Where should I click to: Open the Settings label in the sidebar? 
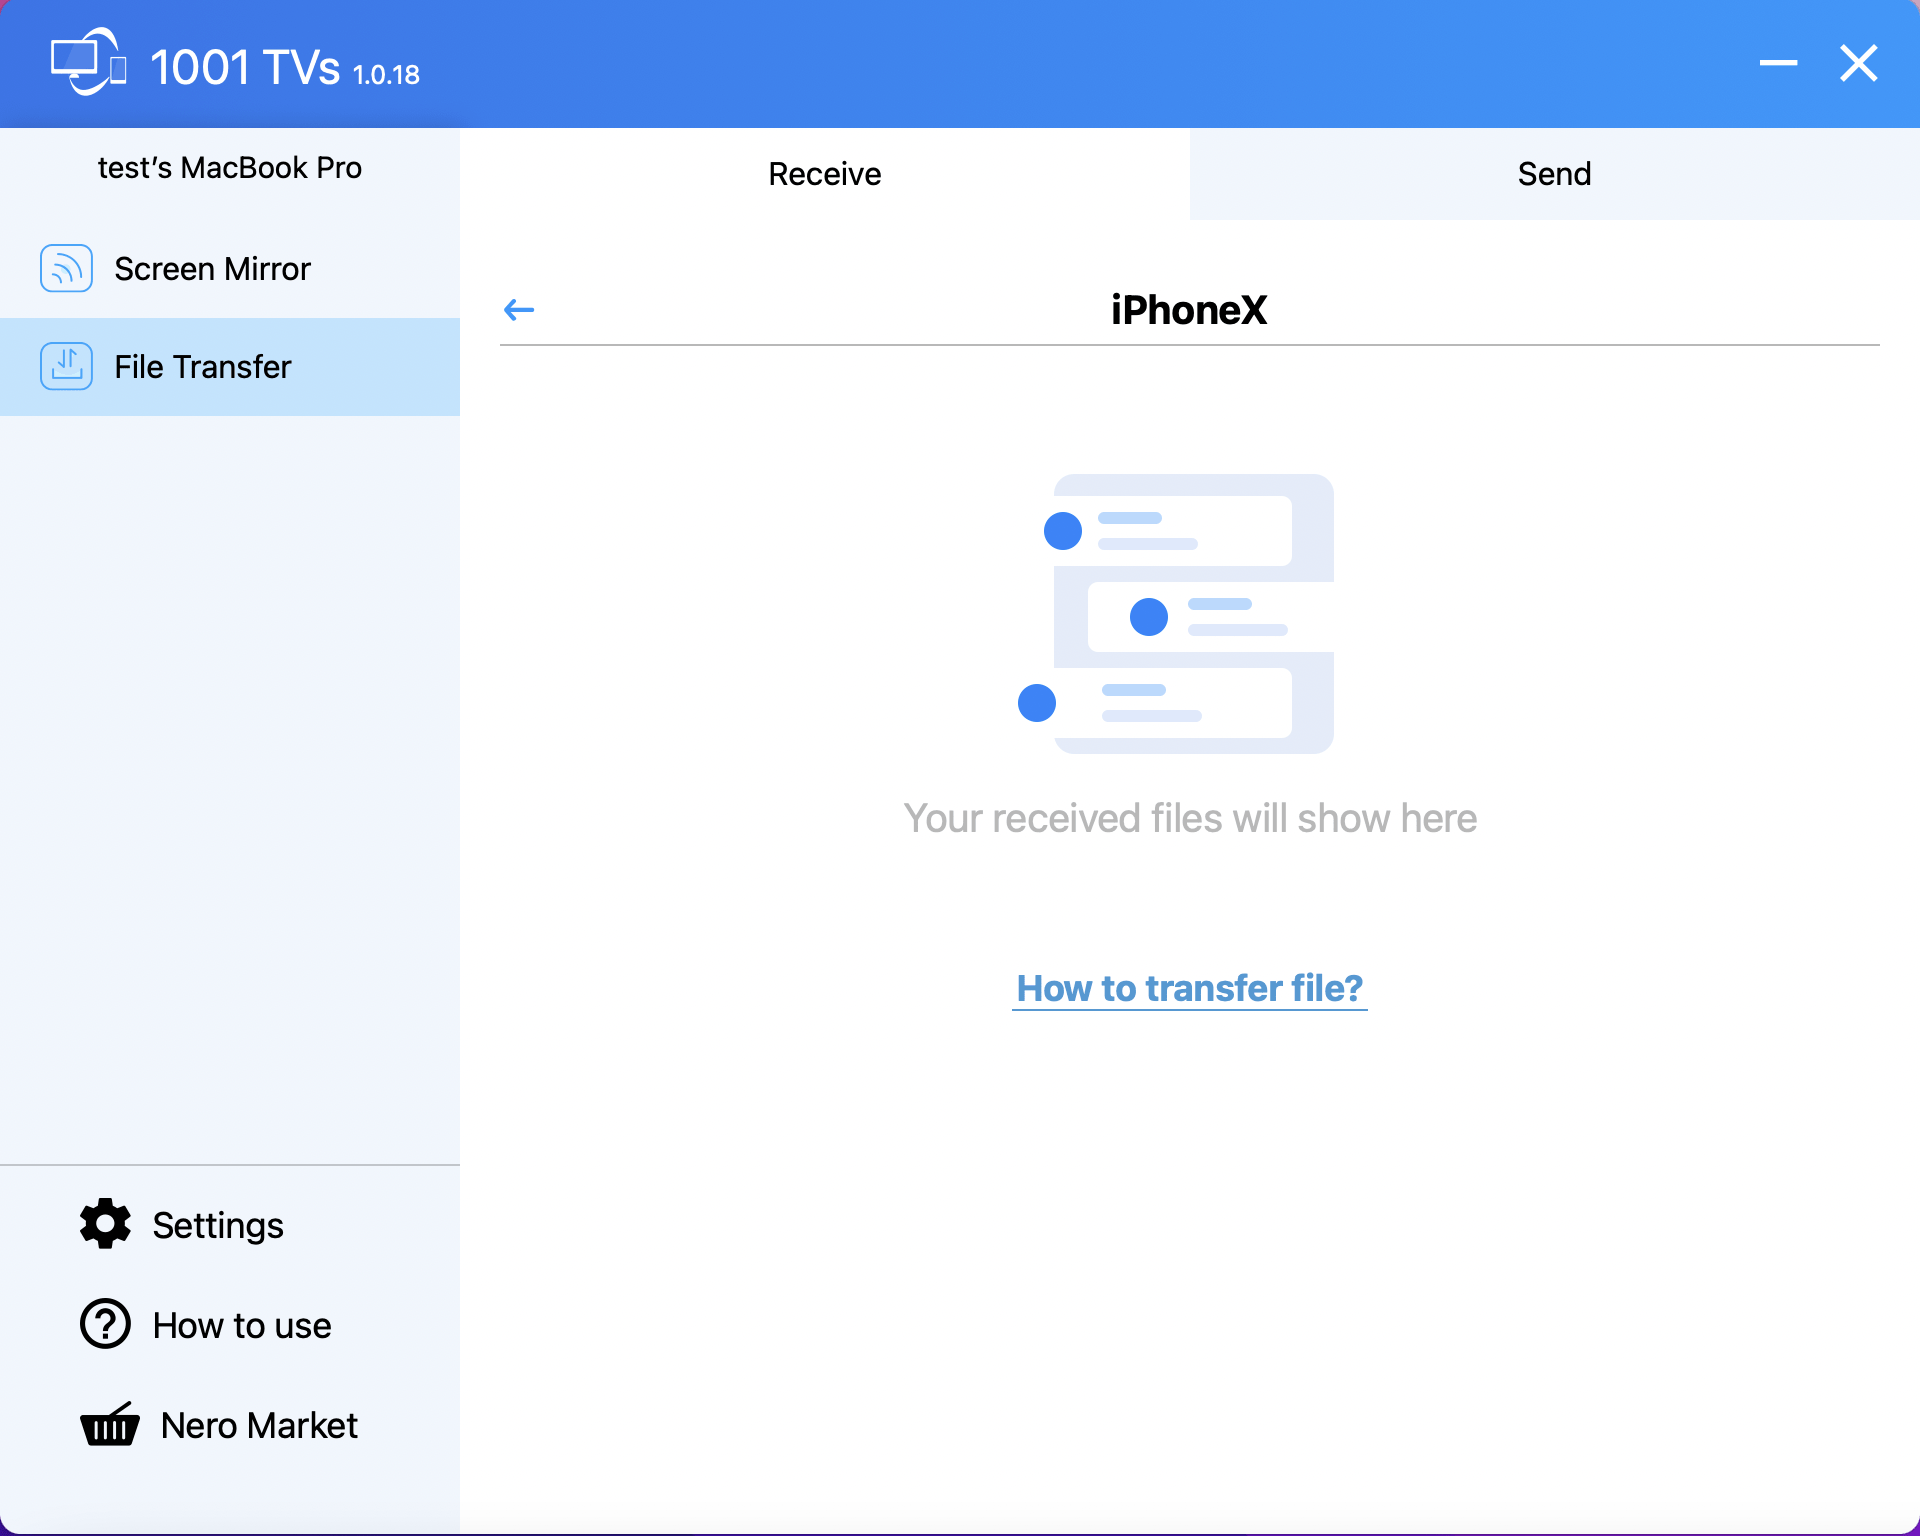click(218, 1225)
